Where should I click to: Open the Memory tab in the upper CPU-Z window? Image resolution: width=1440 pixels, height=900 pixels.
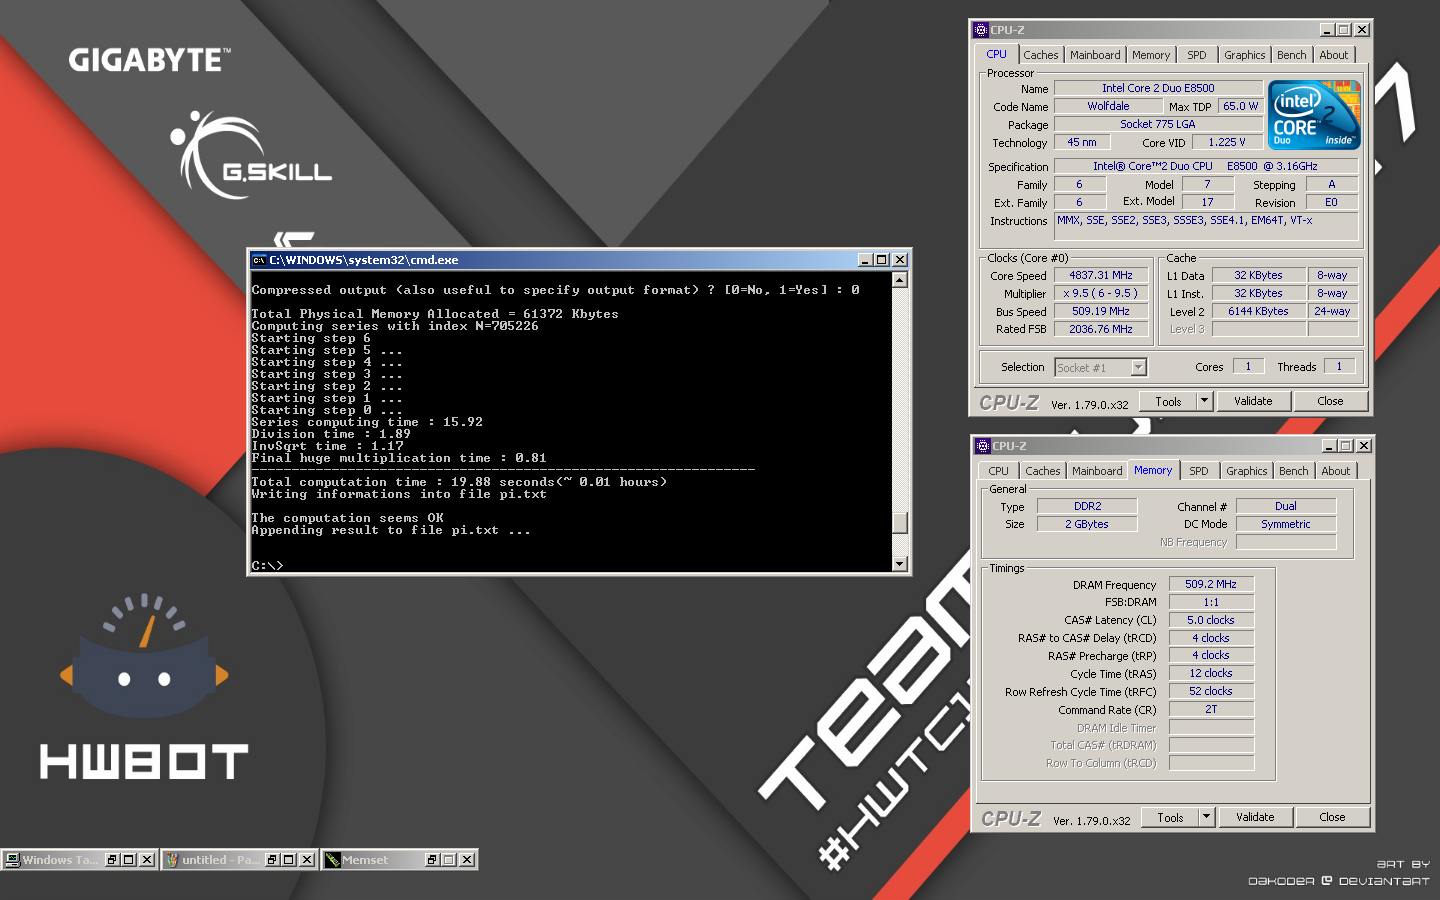(x=1151, y=55)
